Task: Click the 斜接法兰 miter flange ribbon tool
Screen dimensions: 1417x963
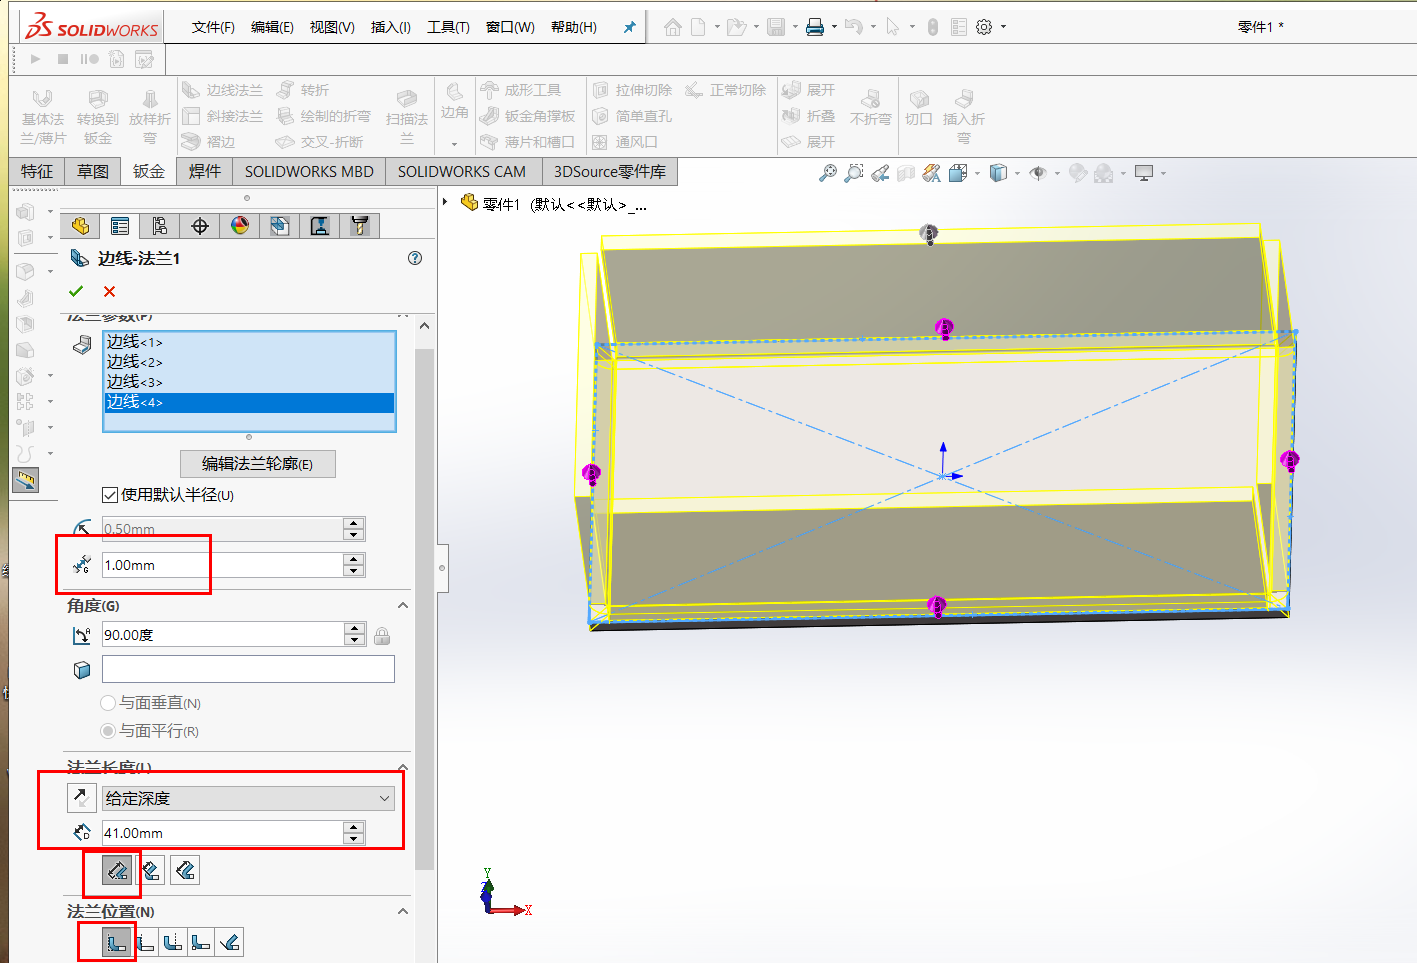Action: [222, 116]
